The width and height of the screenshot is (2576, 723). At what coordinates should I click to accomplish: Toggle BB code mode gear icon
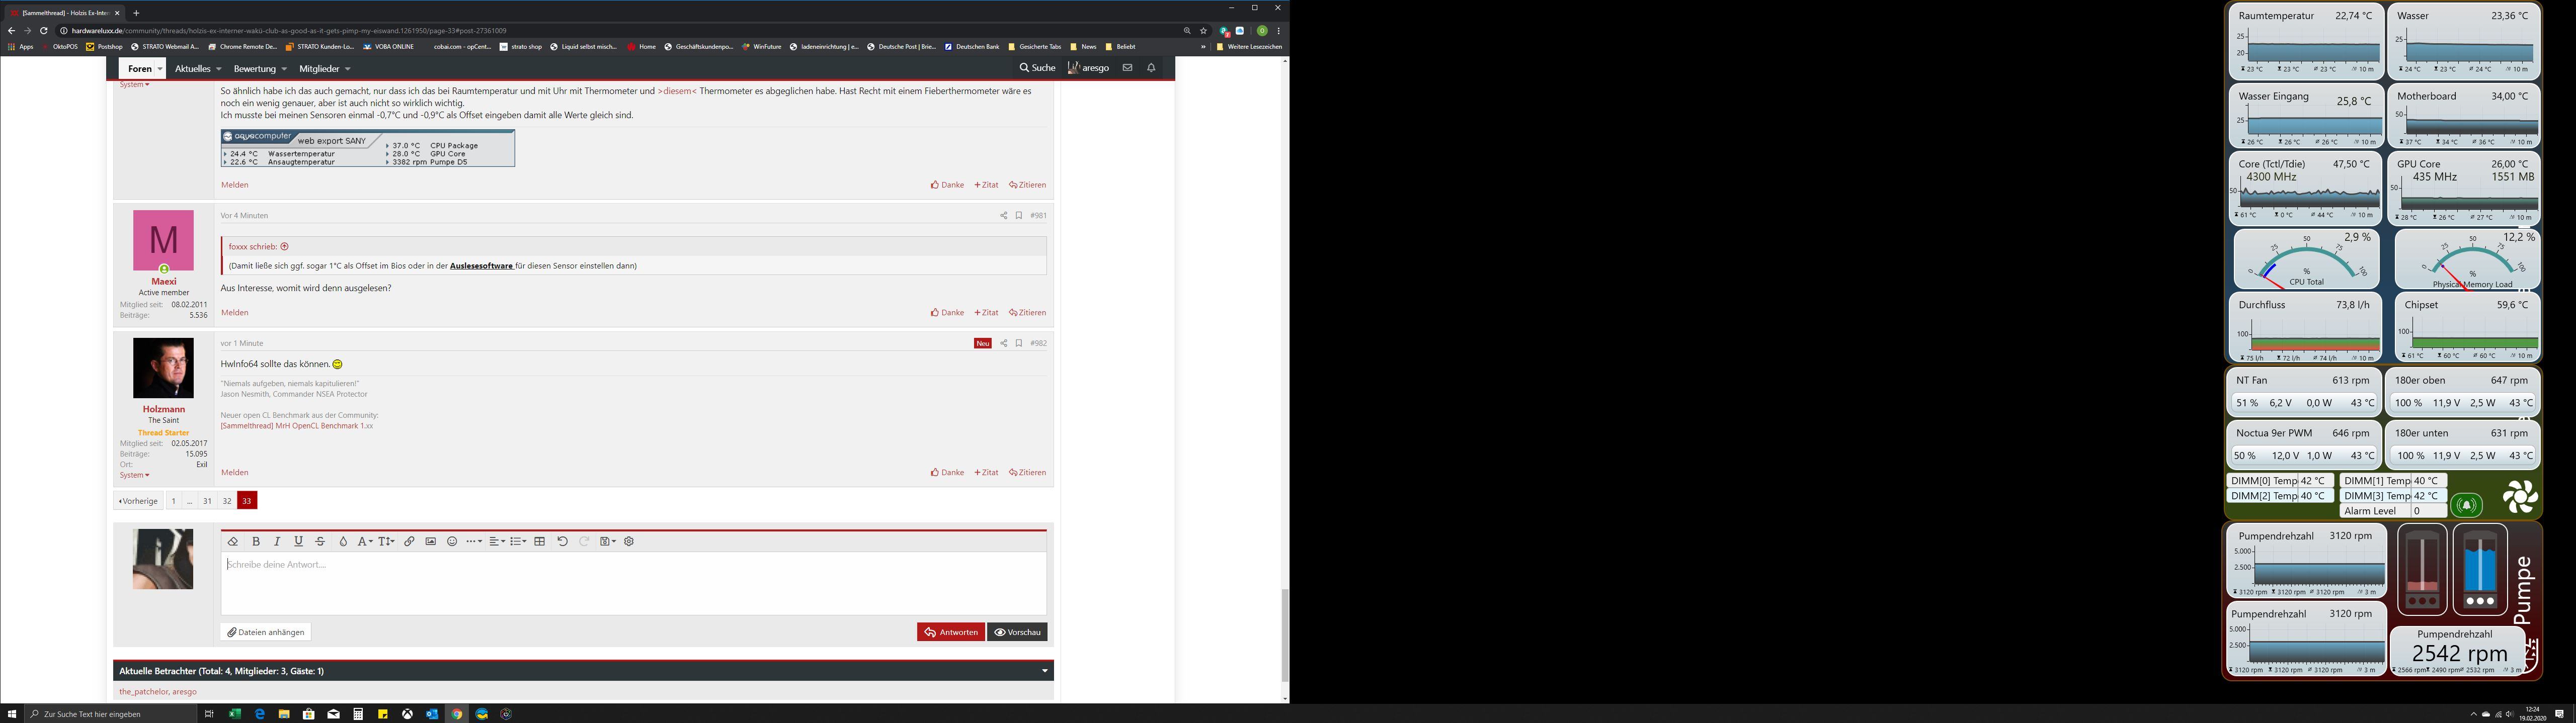629,541
